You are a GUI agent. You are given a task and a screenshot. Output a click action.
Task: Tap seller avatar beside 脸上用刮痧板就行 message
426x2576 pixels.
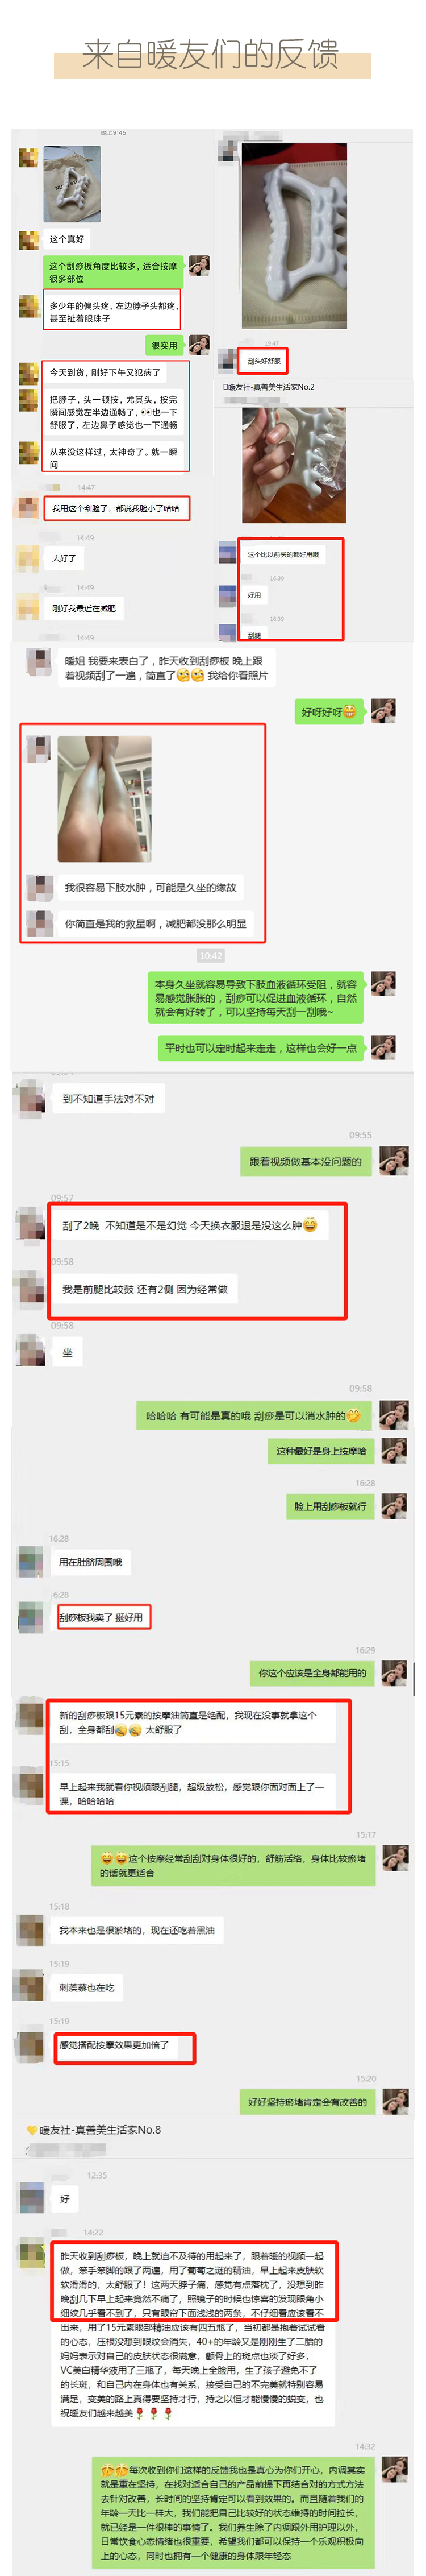click(x=394, y=1505)
